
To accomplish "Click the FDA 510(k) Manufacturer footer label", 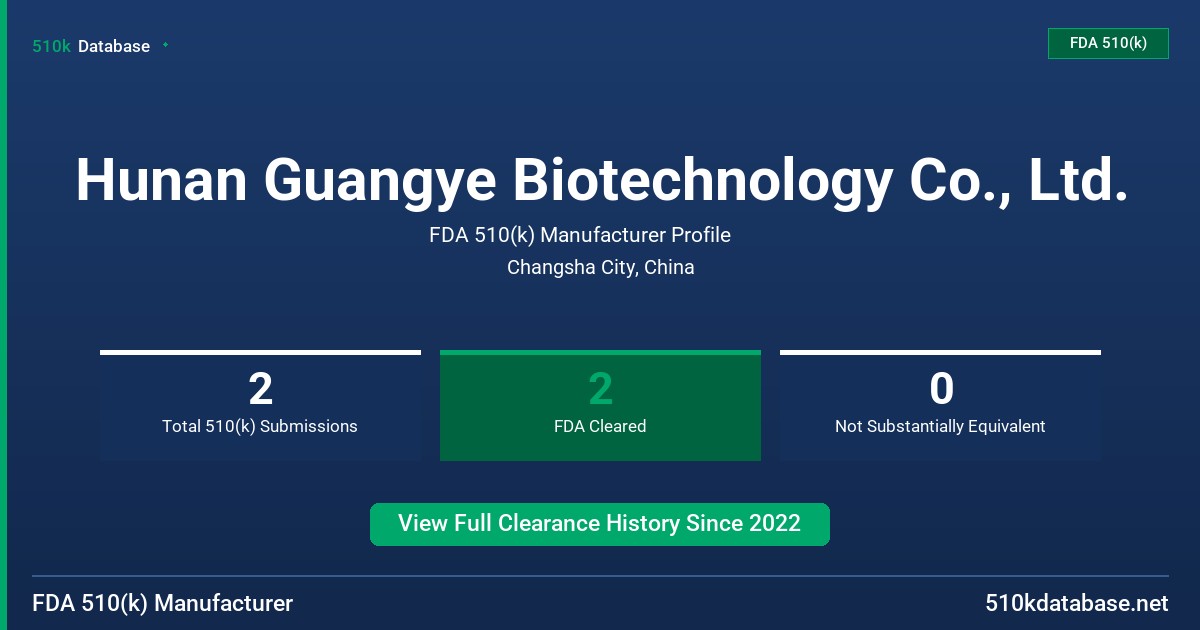I will (x=163, y=603).
